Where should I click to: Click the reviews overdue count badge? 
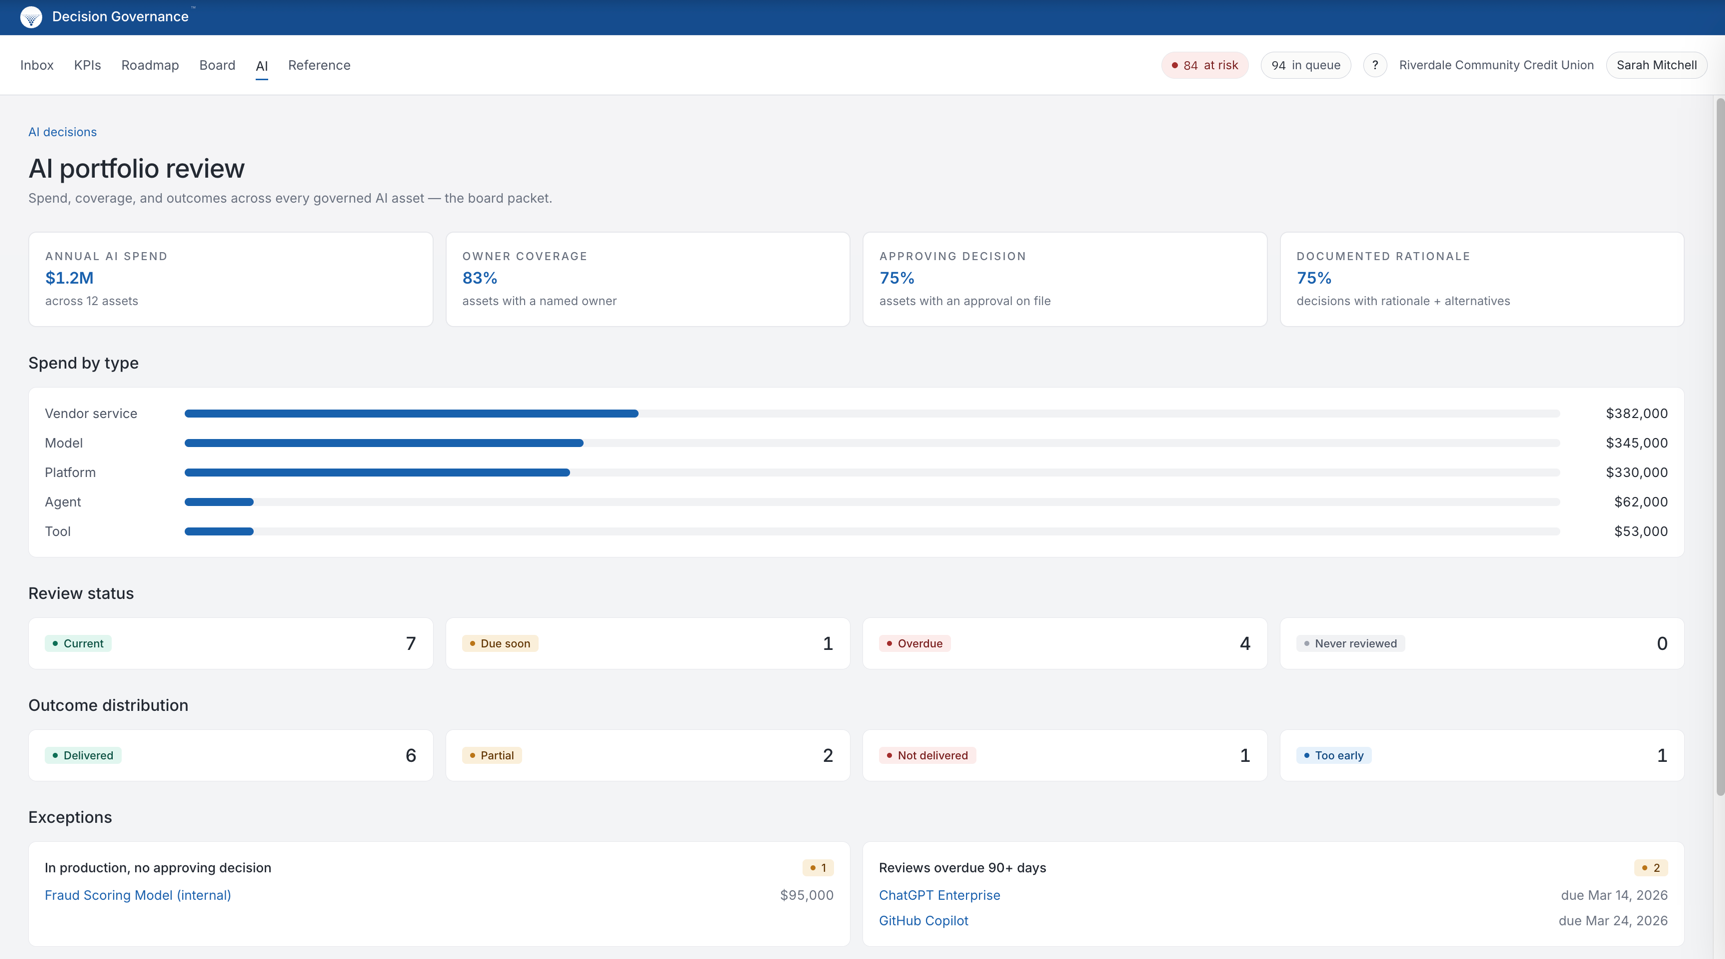coord(1651,868)
